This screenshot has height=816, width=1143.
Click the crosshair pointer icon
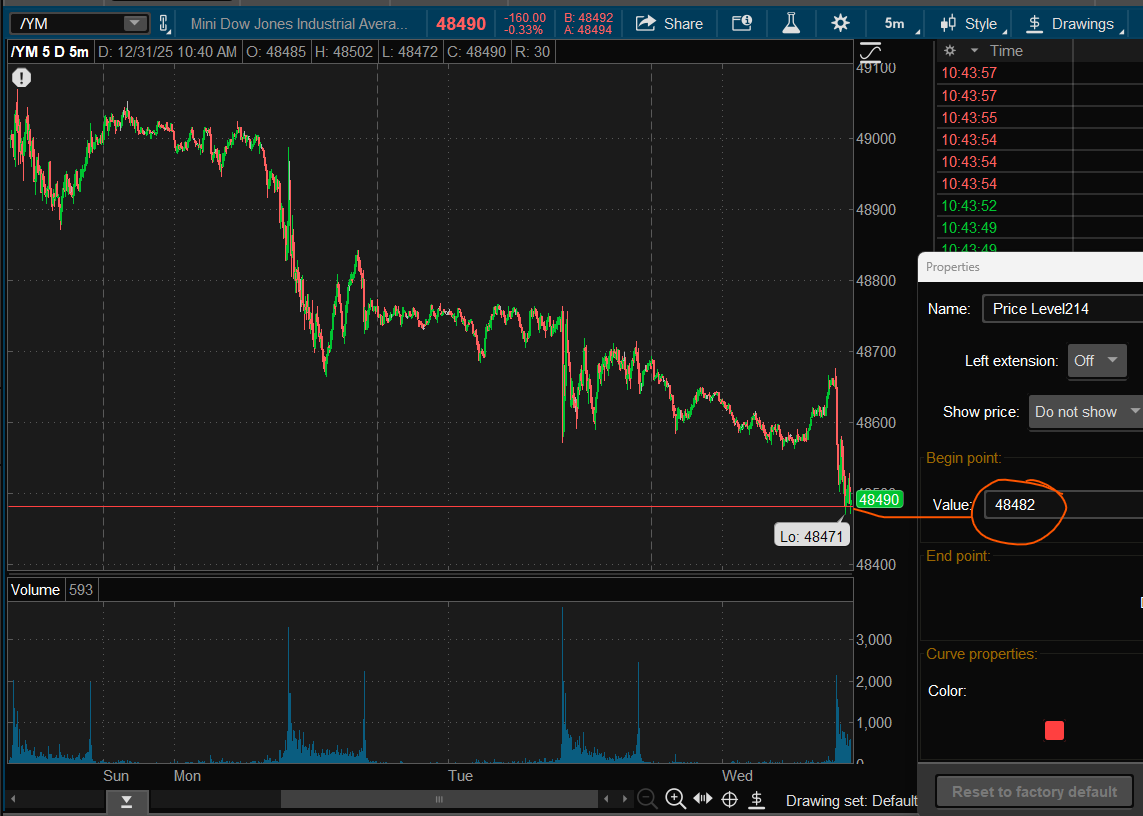tap(730, 799)
